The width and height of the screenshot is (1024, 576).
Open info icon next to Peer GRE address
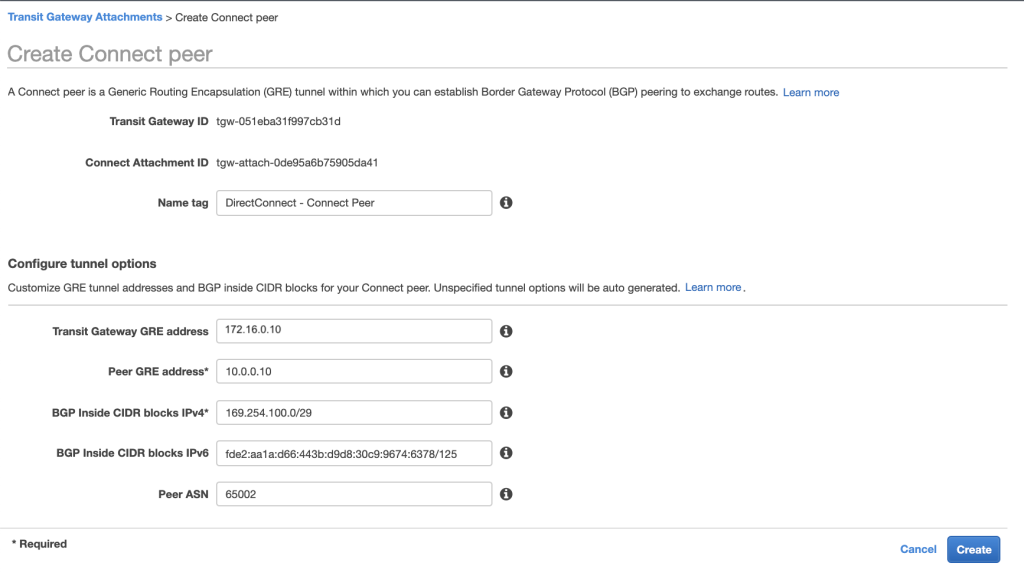506,372
